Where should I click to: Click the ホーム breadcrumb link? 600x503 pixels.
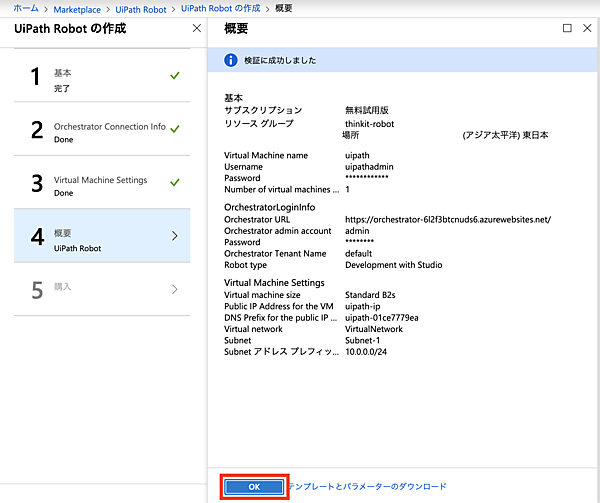25,8
